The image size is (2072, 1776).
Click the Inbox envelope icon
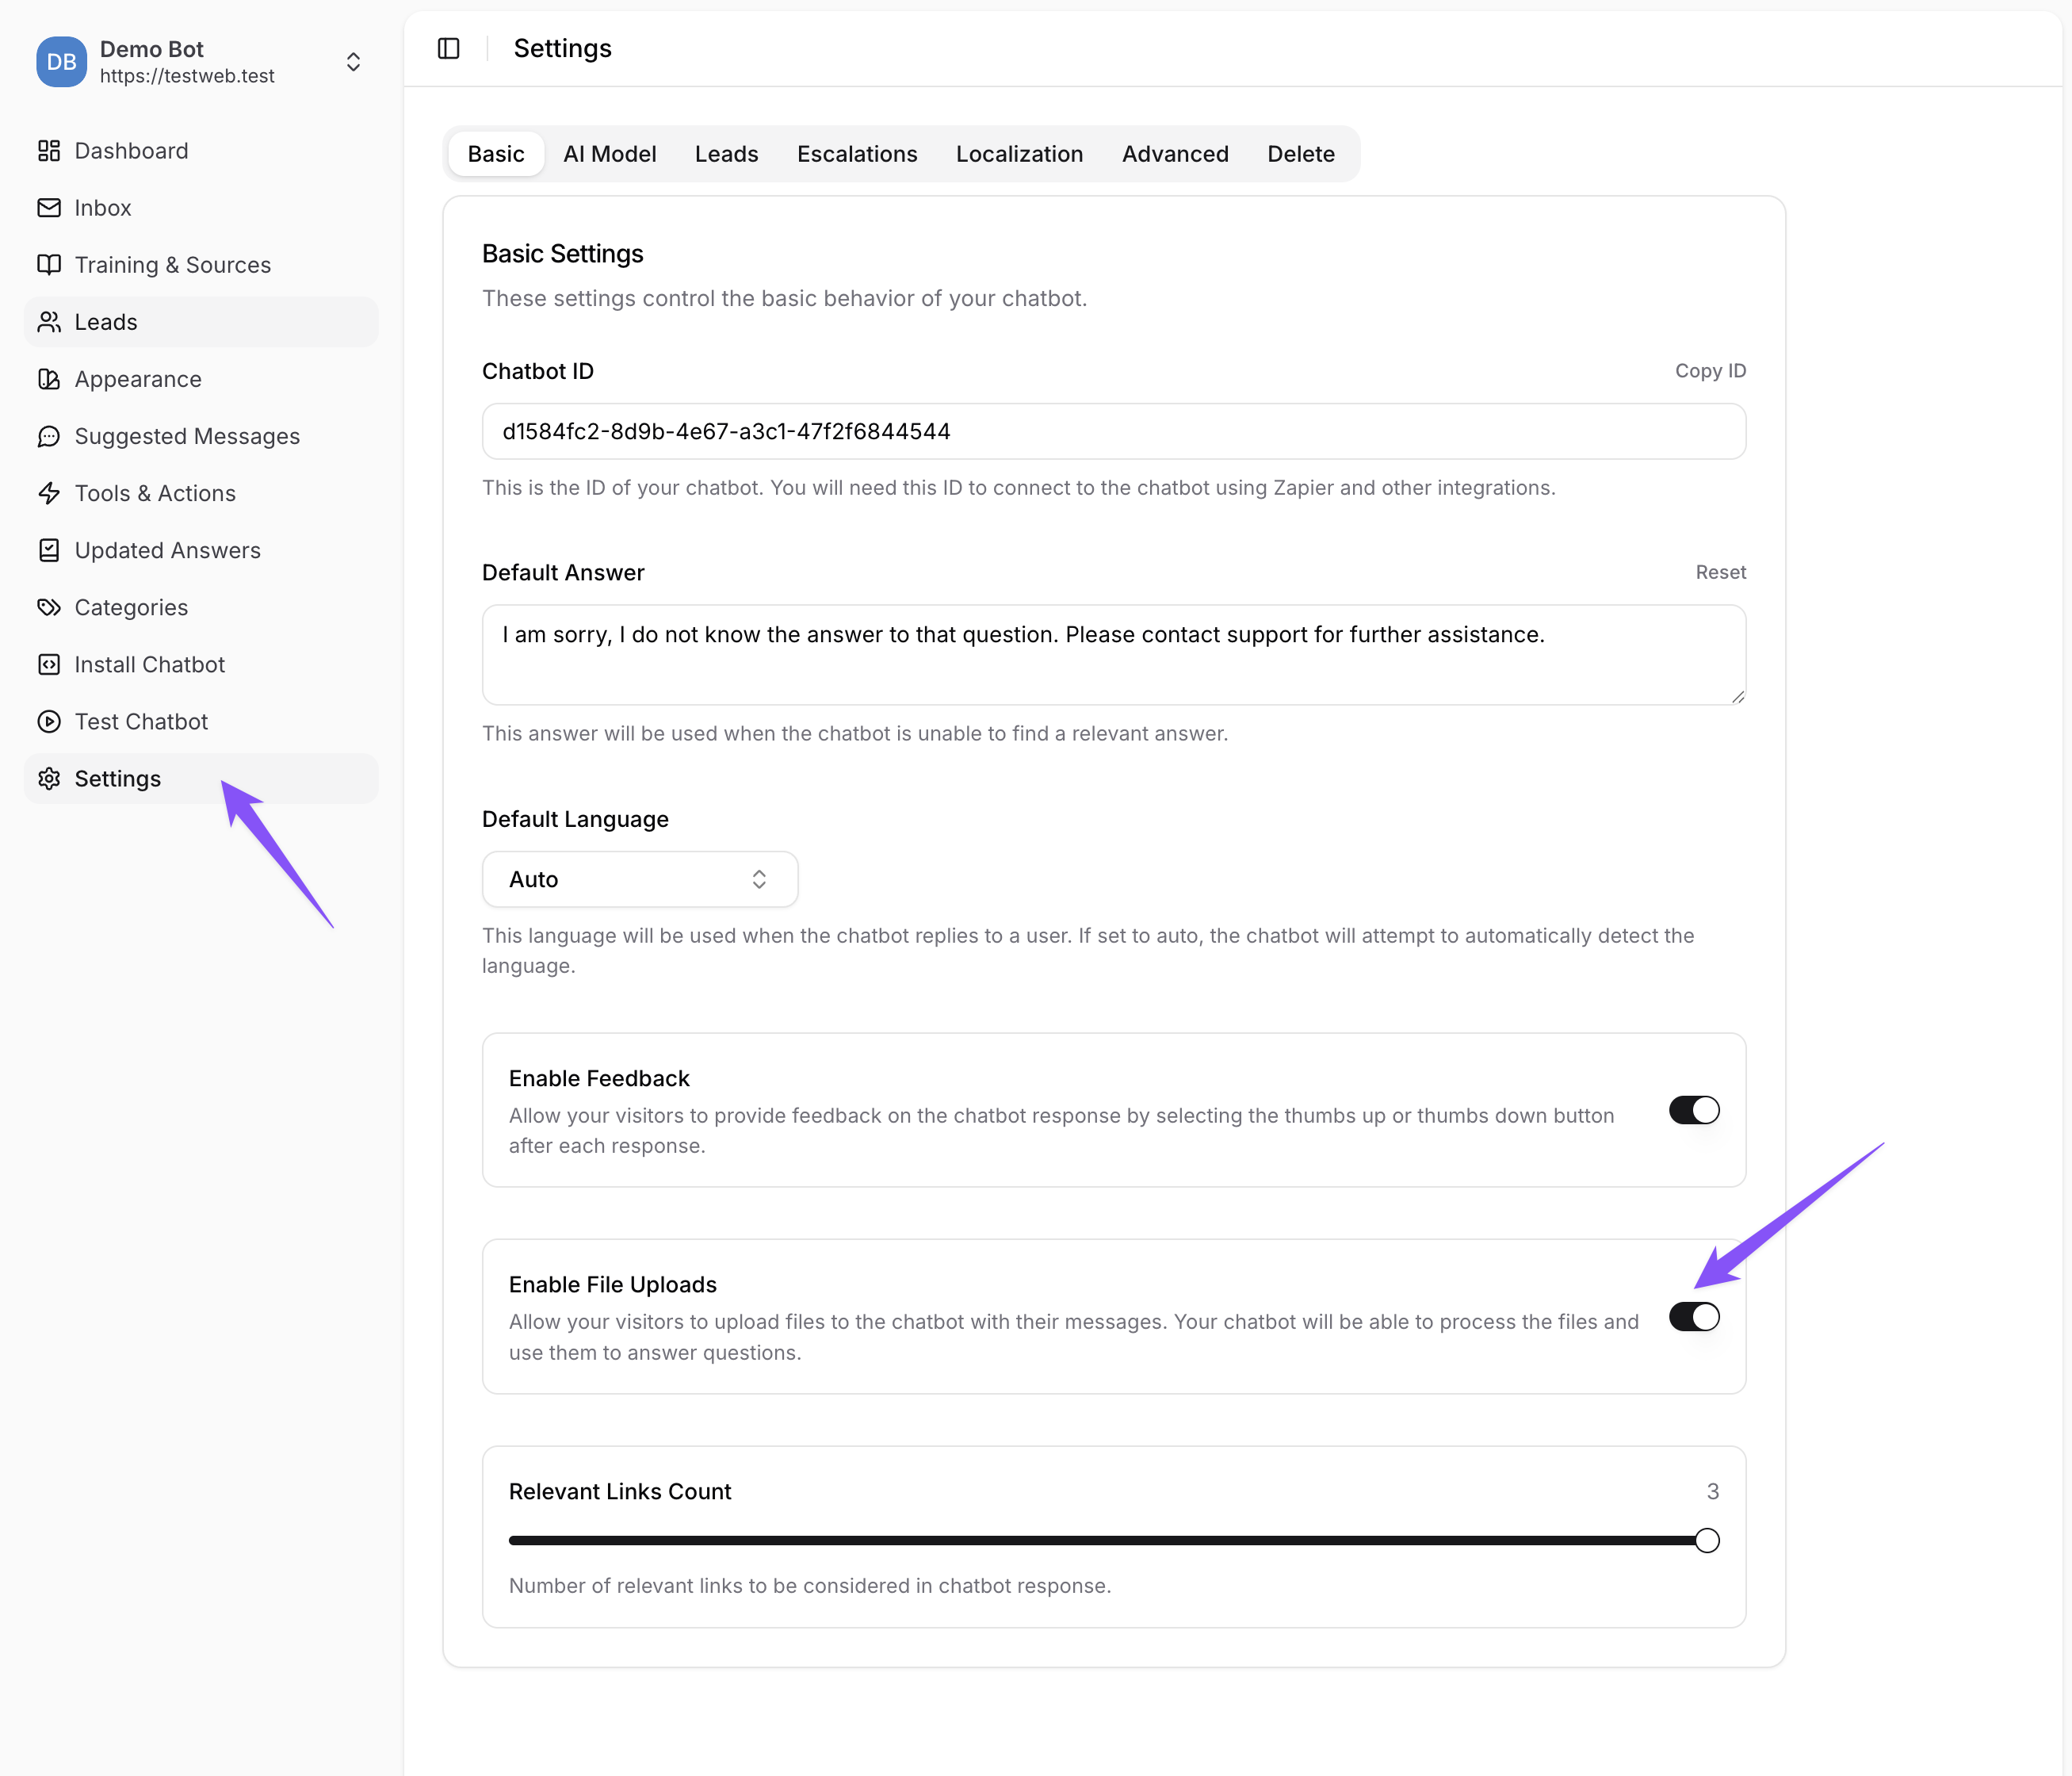[x=49, y=208]
